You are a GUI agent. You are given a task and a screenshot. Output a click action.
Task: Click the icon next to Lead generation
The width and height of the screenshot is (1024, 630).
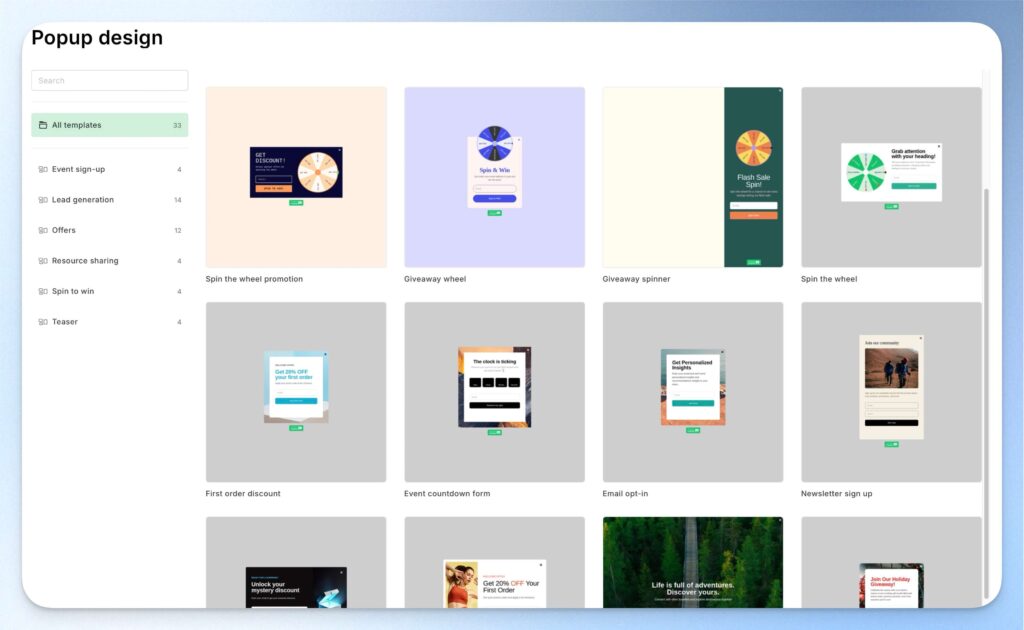point(42,200)
